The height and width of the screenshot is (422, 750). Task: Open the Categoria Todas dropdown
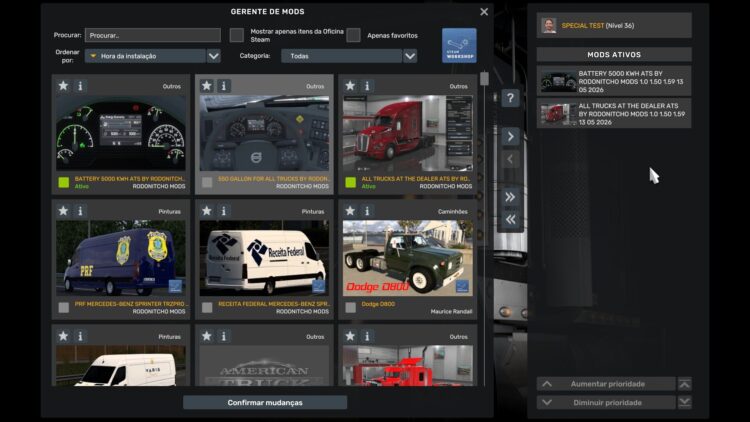[342, 56]
